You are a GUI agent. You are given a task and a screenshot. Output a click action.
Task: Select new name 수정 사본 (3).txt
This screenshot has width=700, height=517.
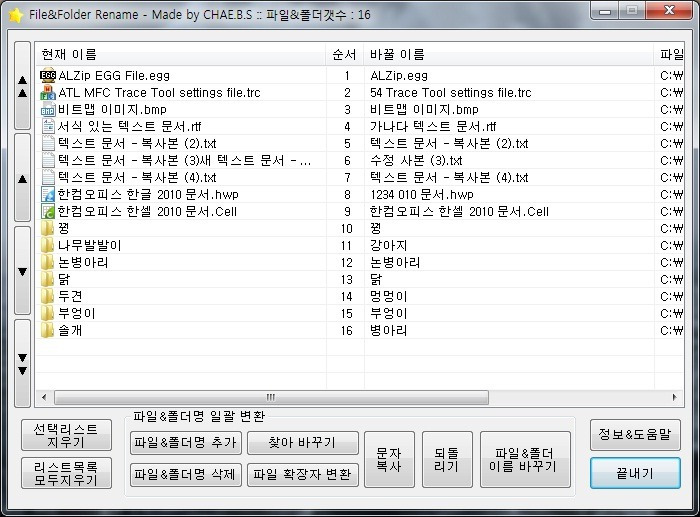pos(416,161)
